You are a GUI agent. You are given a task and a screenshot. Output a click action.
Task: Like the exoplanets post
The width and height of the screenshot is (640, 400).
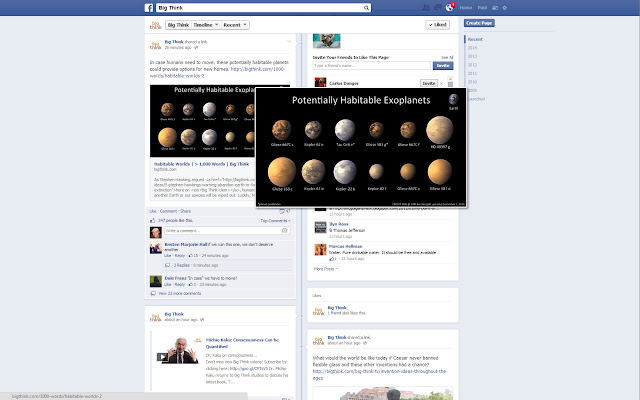[153, 211]
